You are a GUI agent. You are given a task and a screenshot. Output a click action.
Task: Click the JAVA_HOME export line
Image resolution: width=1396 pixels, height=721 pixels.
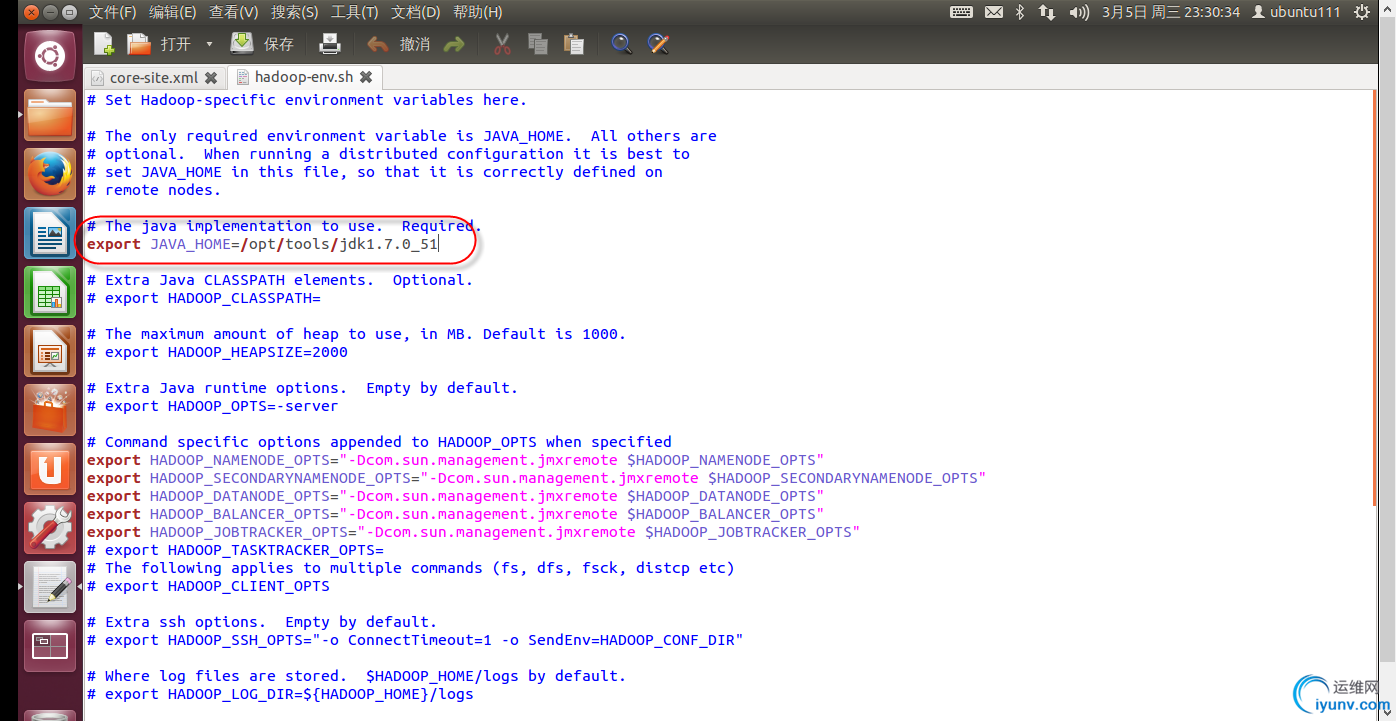[x=263, y=244]
